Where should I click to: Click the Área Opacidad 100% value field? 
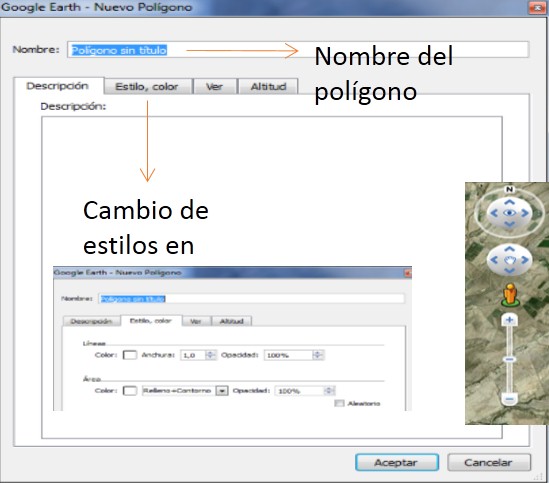(300, 391)
